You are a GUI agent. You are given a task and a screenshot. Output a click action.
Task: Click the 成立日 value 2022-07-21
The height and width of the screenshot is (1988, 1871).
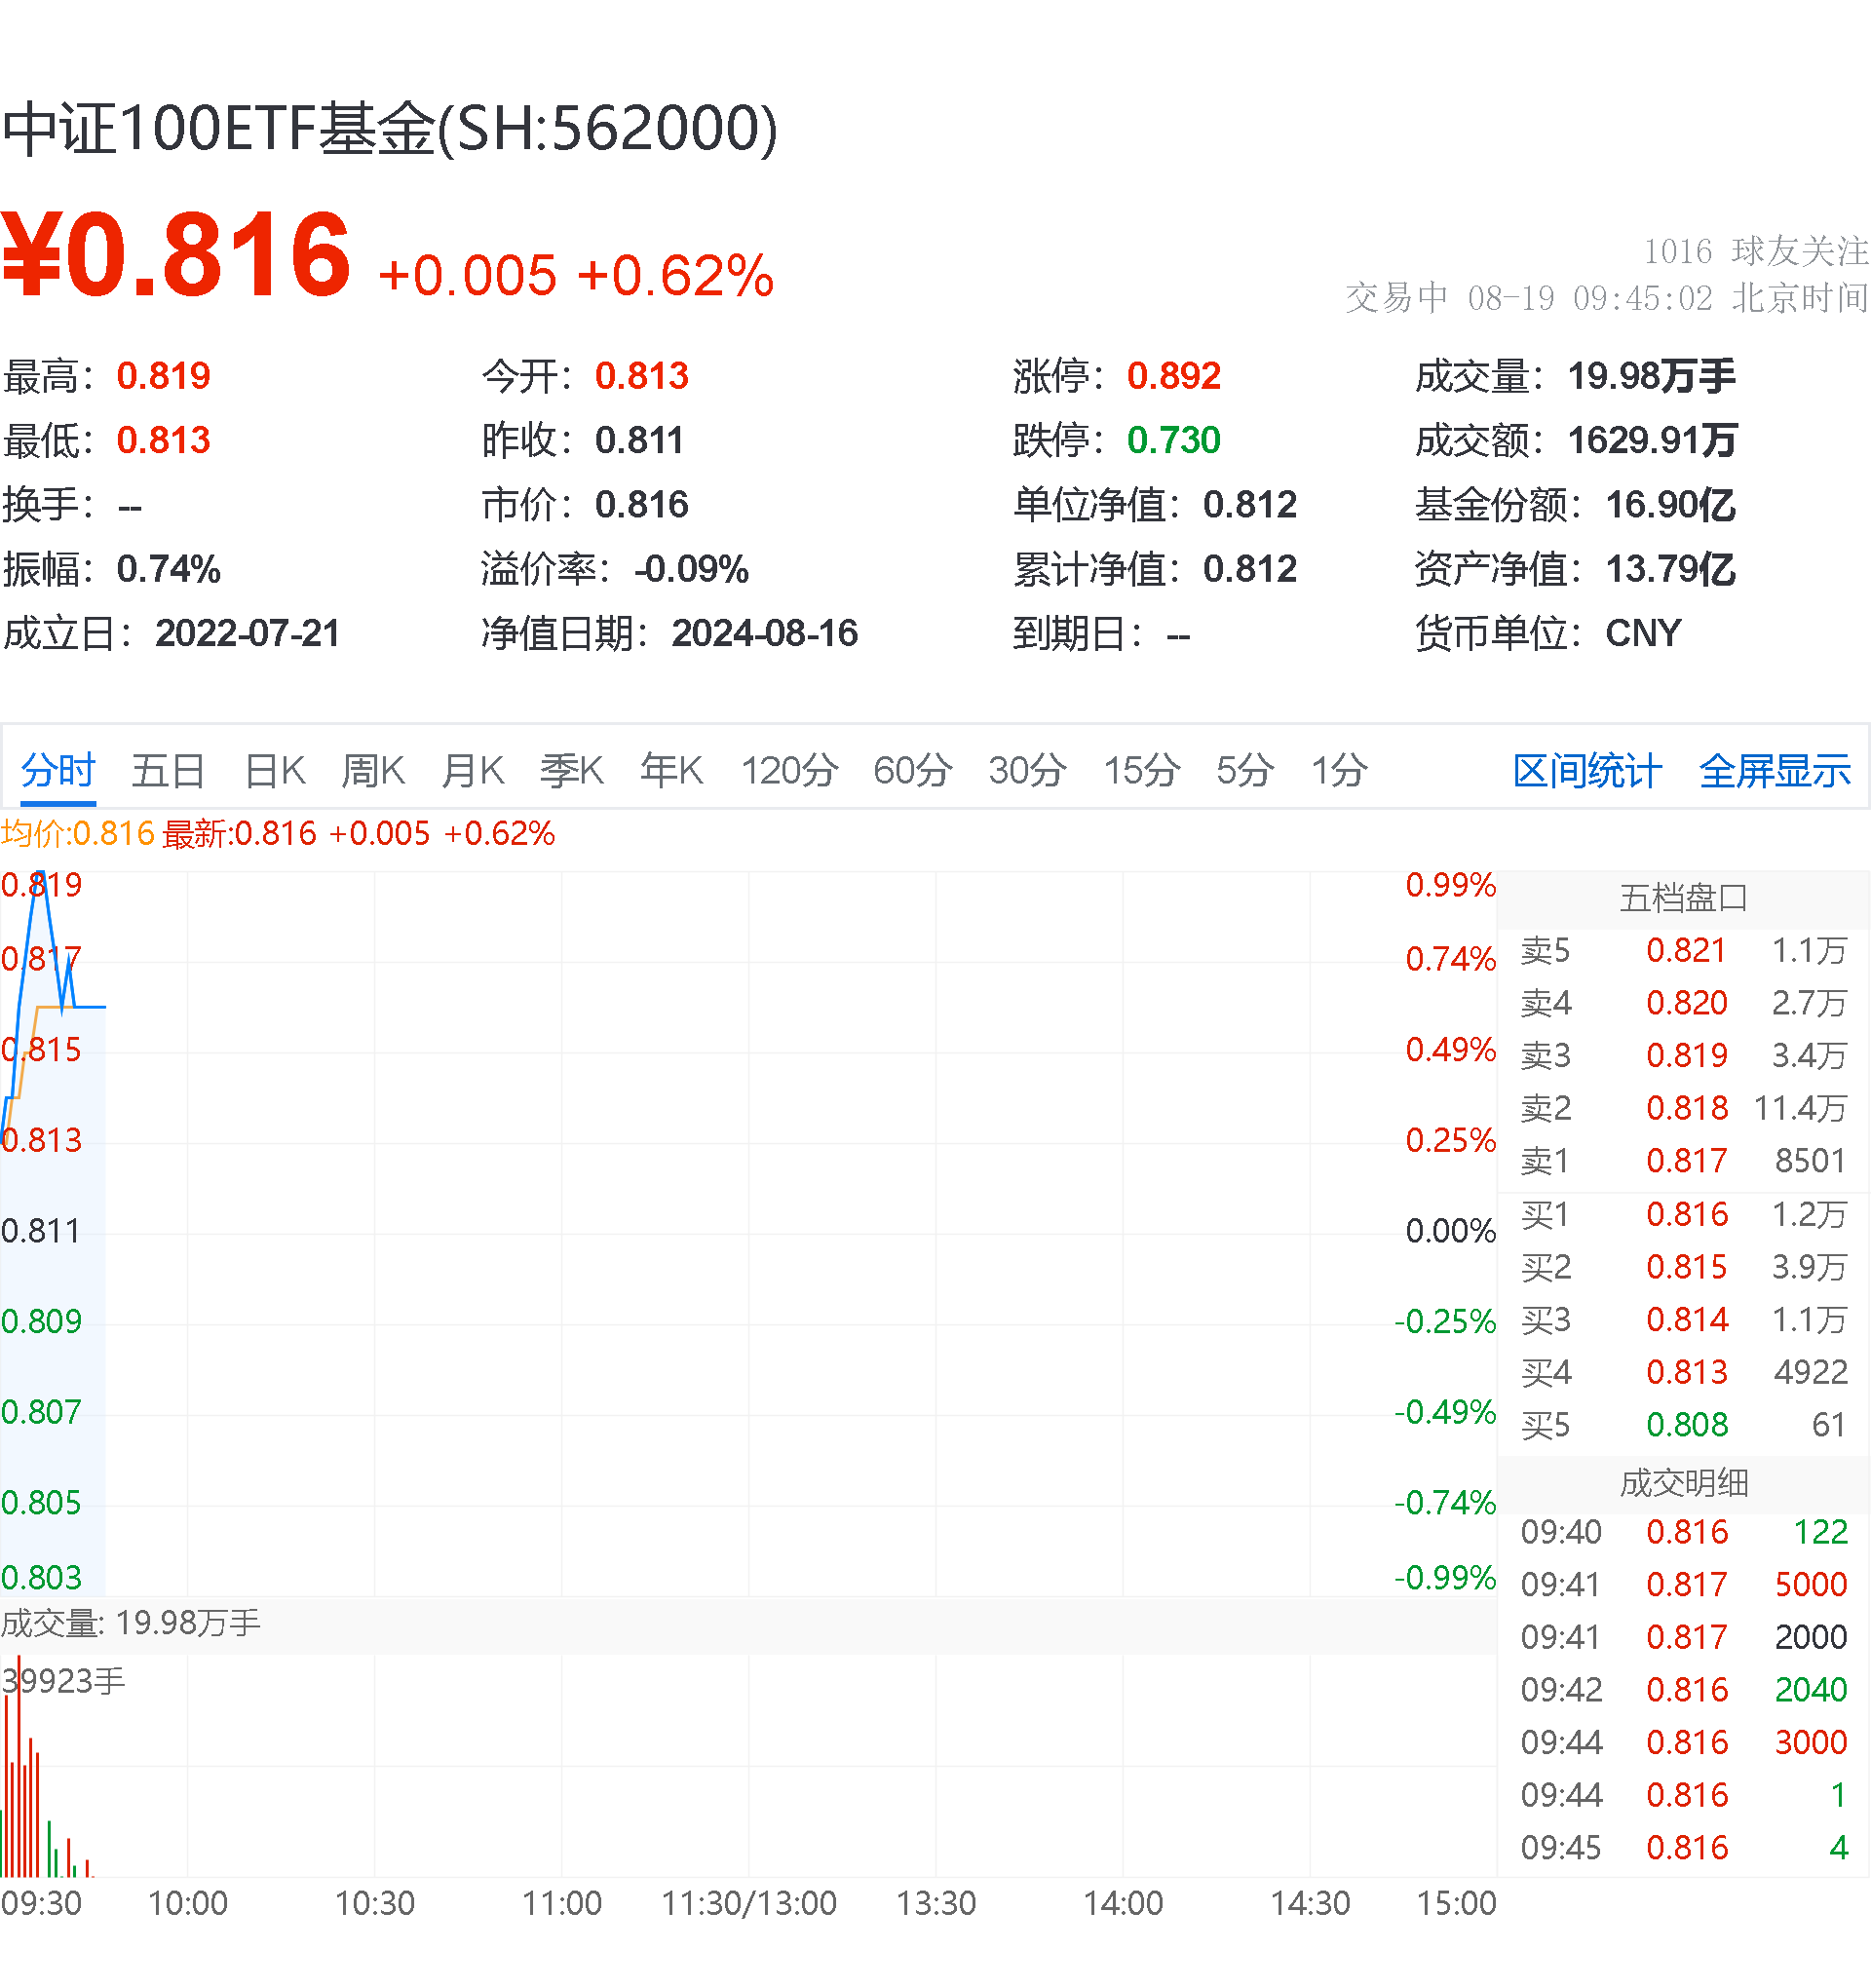tap(248, 633)
